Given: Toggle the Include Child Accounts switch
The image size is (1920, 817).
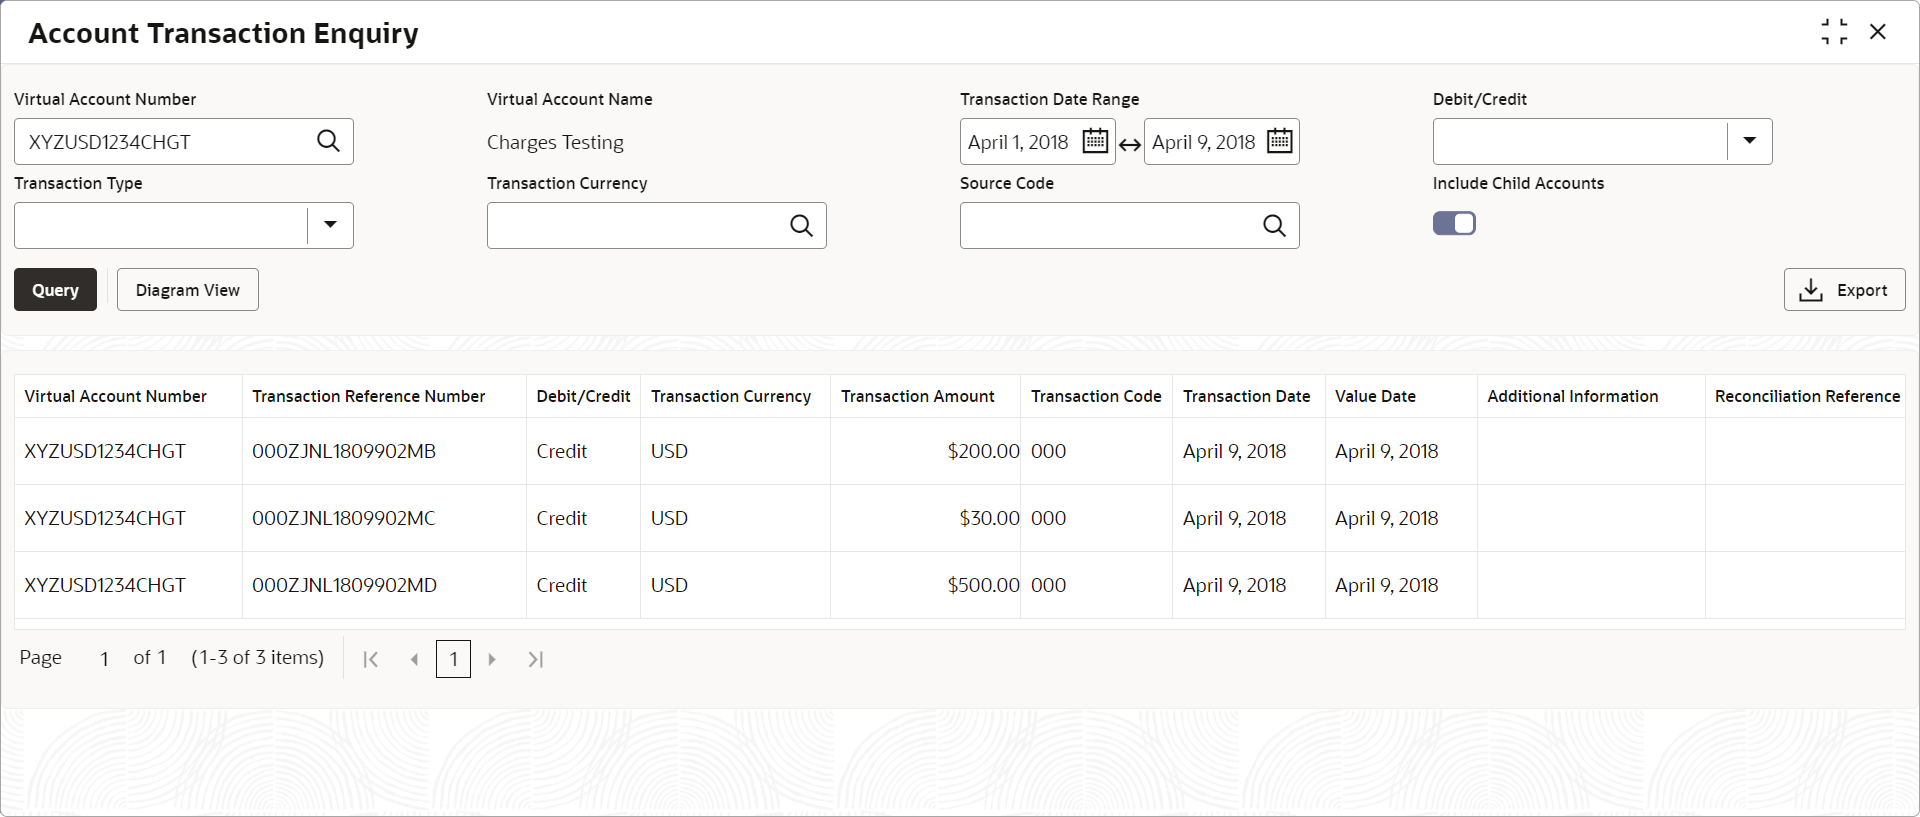Looking at the screenshot, I should pyautogui.click(x=1454, y=223).
